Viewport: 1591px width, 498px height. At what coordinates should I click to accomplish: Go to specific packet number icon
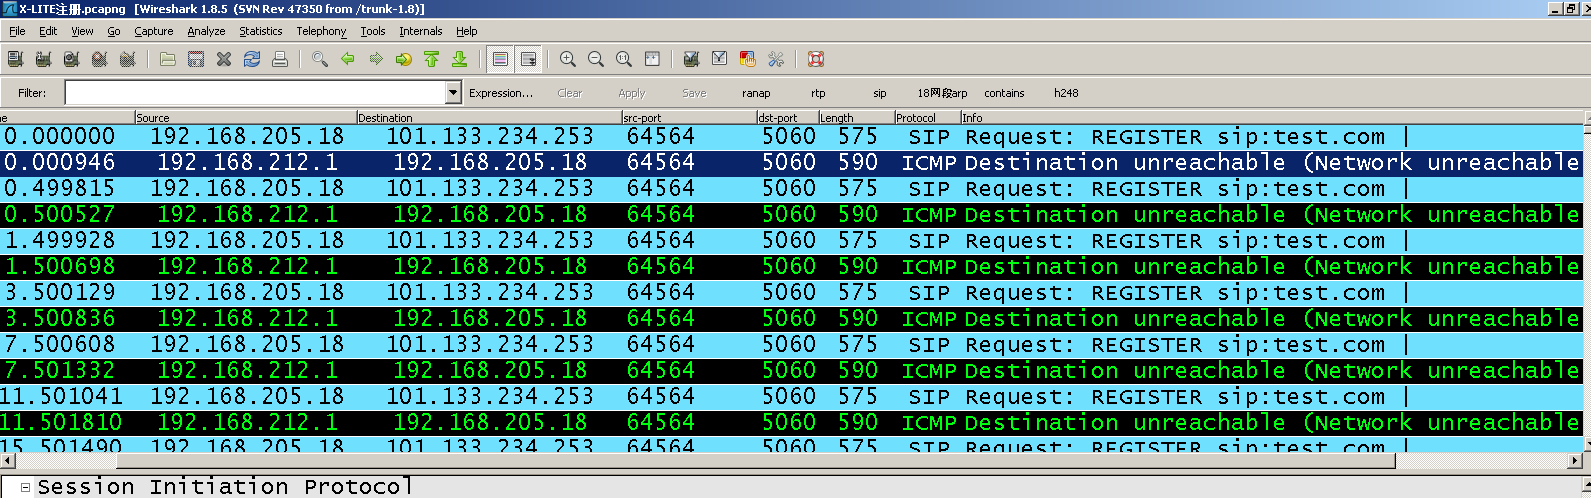pos(404,60)
